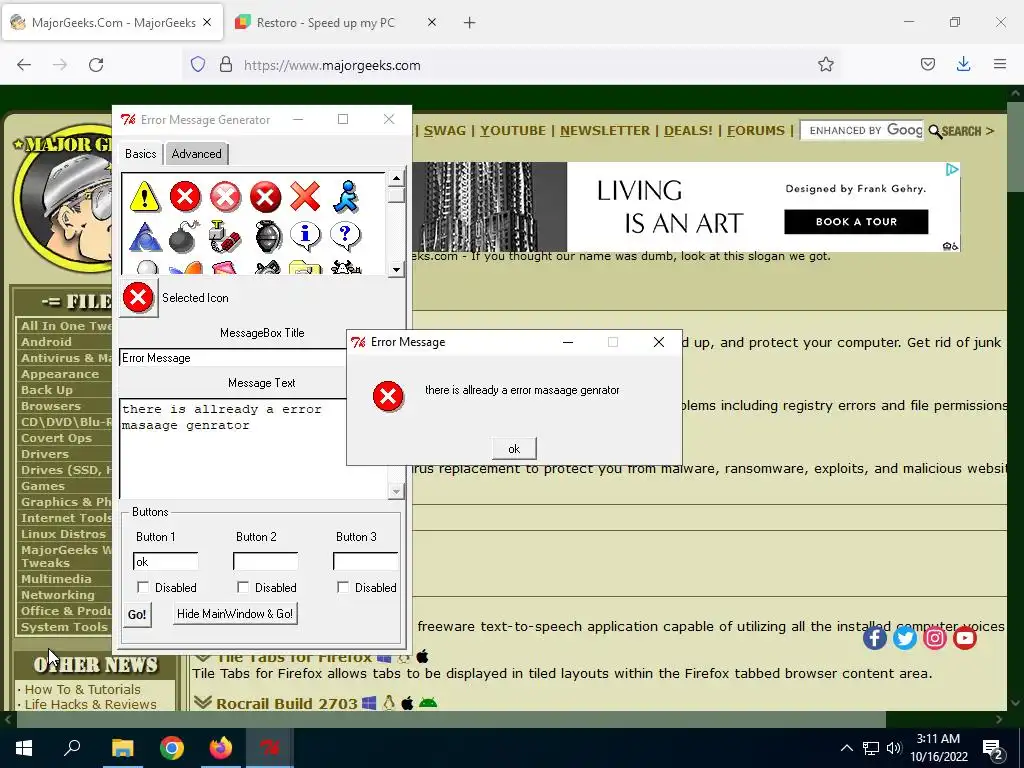The width and height of the screenshot is (1024, 768).
Task: Open How To & Tutorials link
Action: click(82, 690)
